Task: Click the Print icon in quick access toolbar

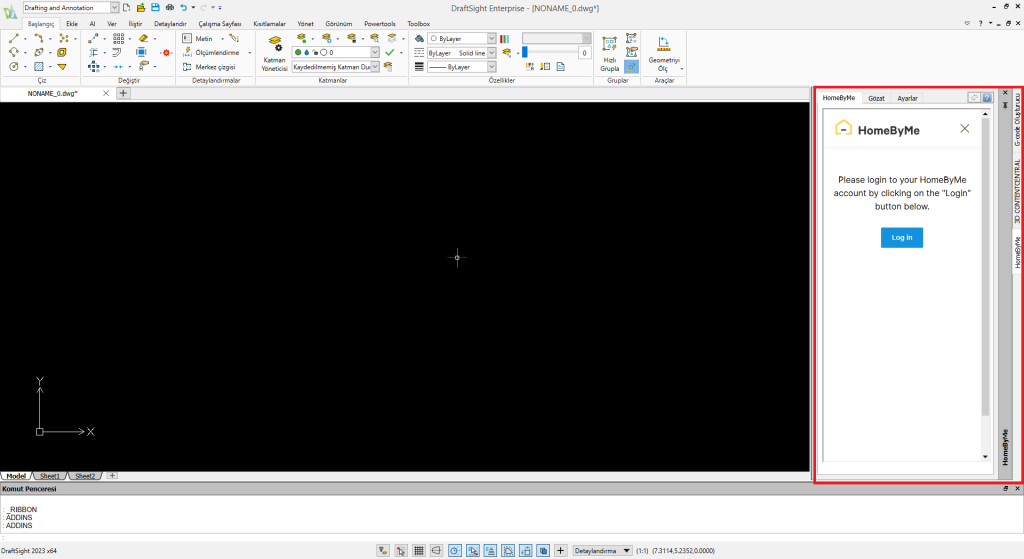Action: click(x=169, y=7)
